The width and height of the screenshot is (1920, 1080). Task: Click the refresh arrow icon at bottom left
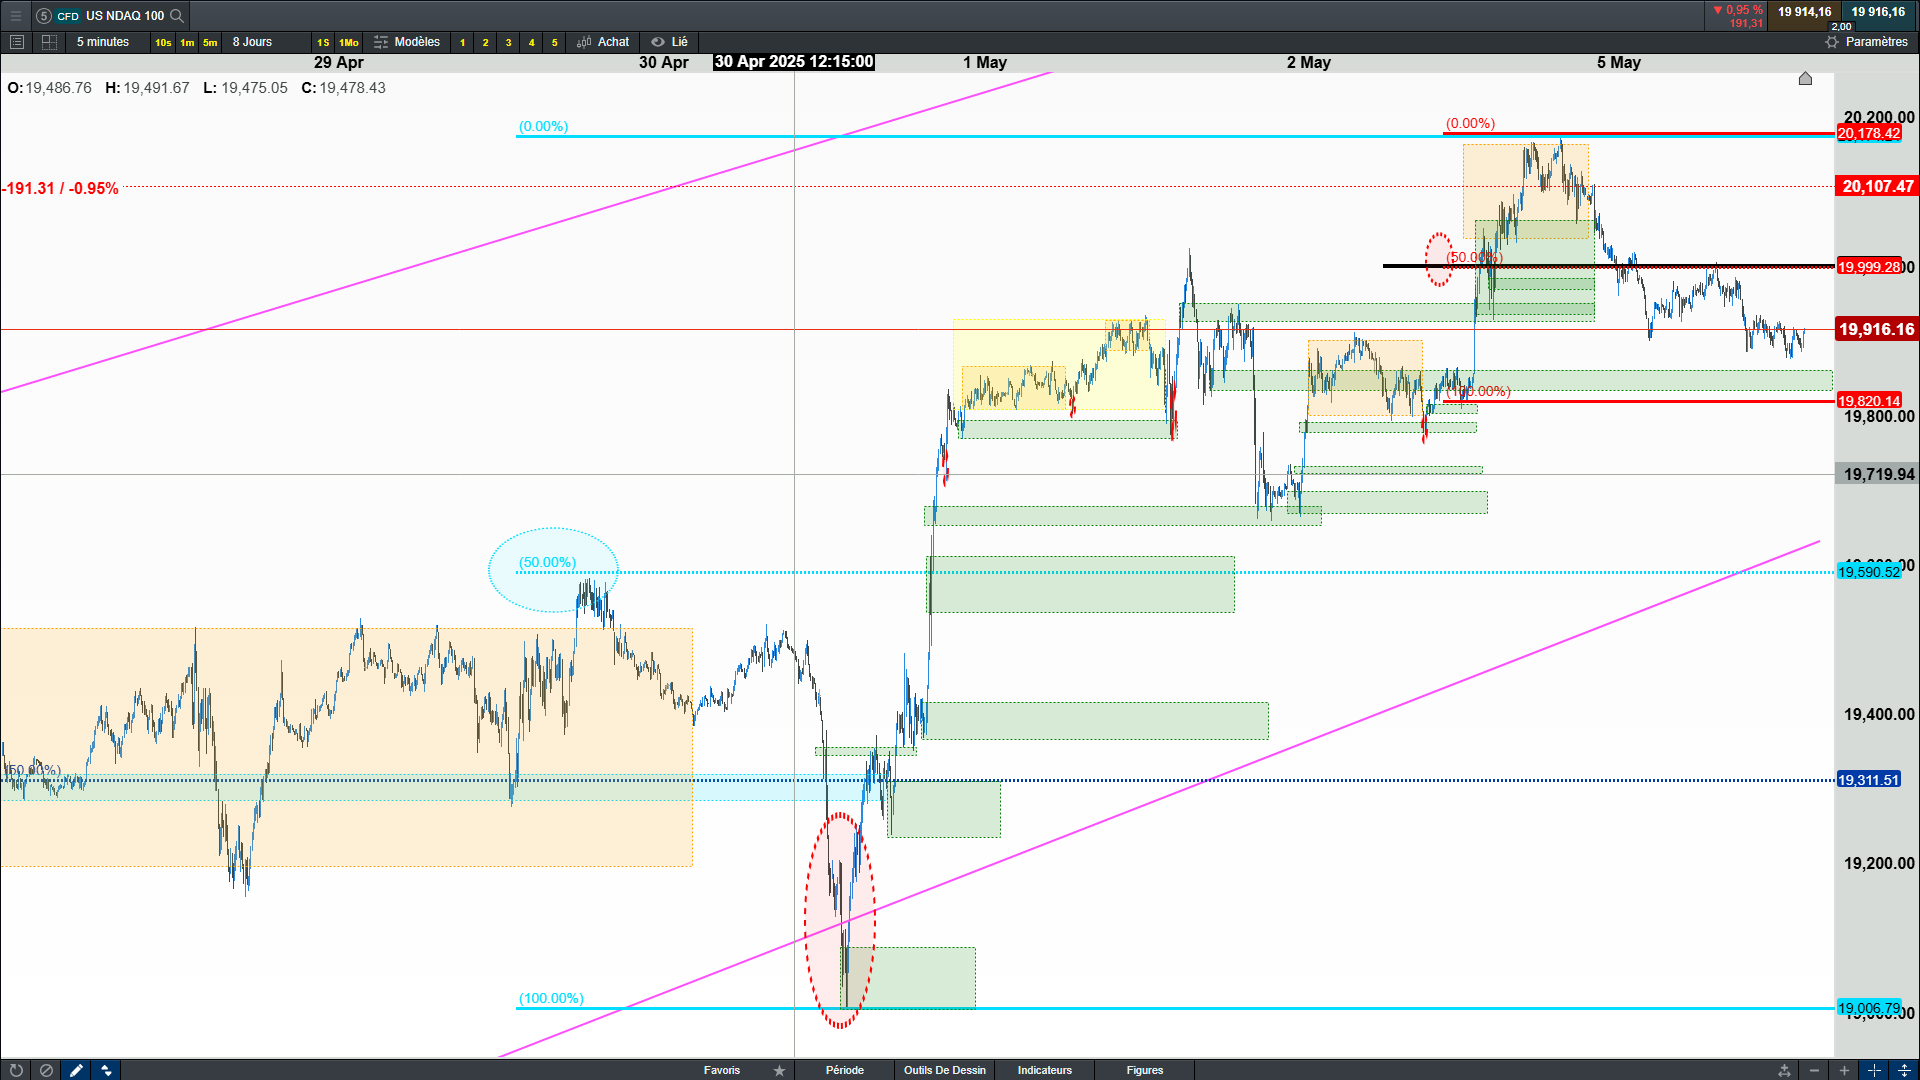click(16, 1070)
